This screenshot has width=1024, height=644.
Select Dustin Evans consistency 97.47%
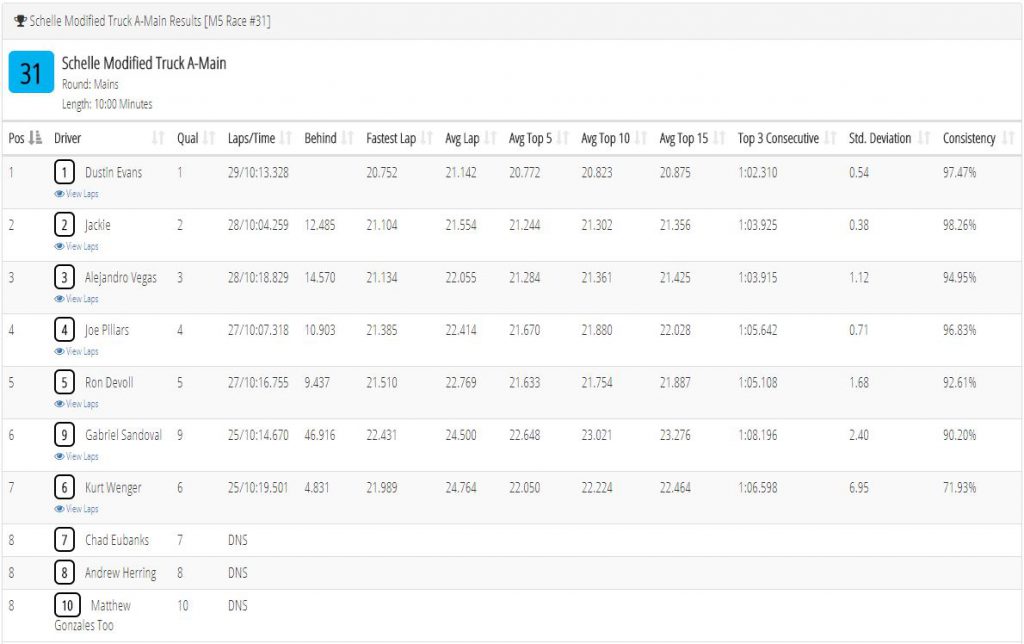(x=959, y=172)
